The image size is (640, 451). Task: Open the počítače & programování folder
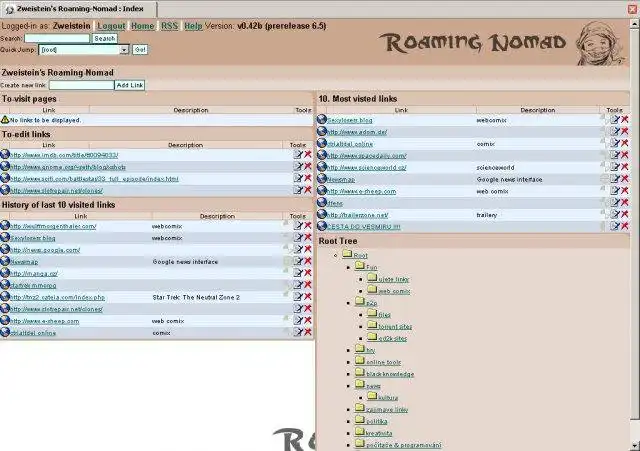pos(403,445)
